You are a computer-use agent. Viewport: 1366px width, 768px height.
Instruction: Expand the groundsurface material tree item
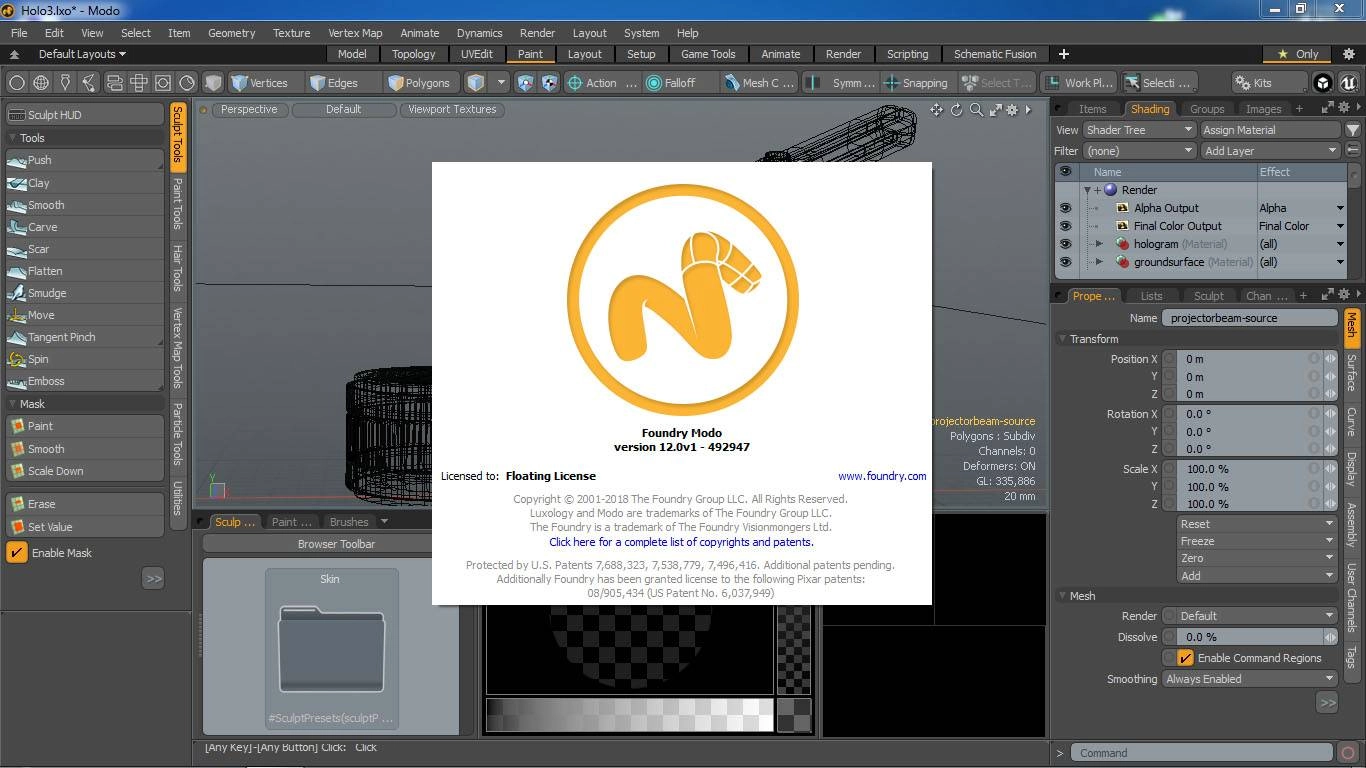point(1099,262)
